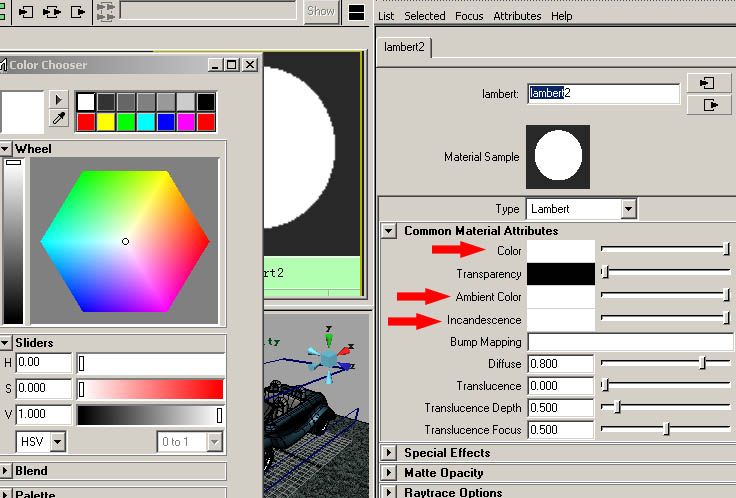Expand the Matte Opacity section
736x498 pixels.
(x=389, y=473)
